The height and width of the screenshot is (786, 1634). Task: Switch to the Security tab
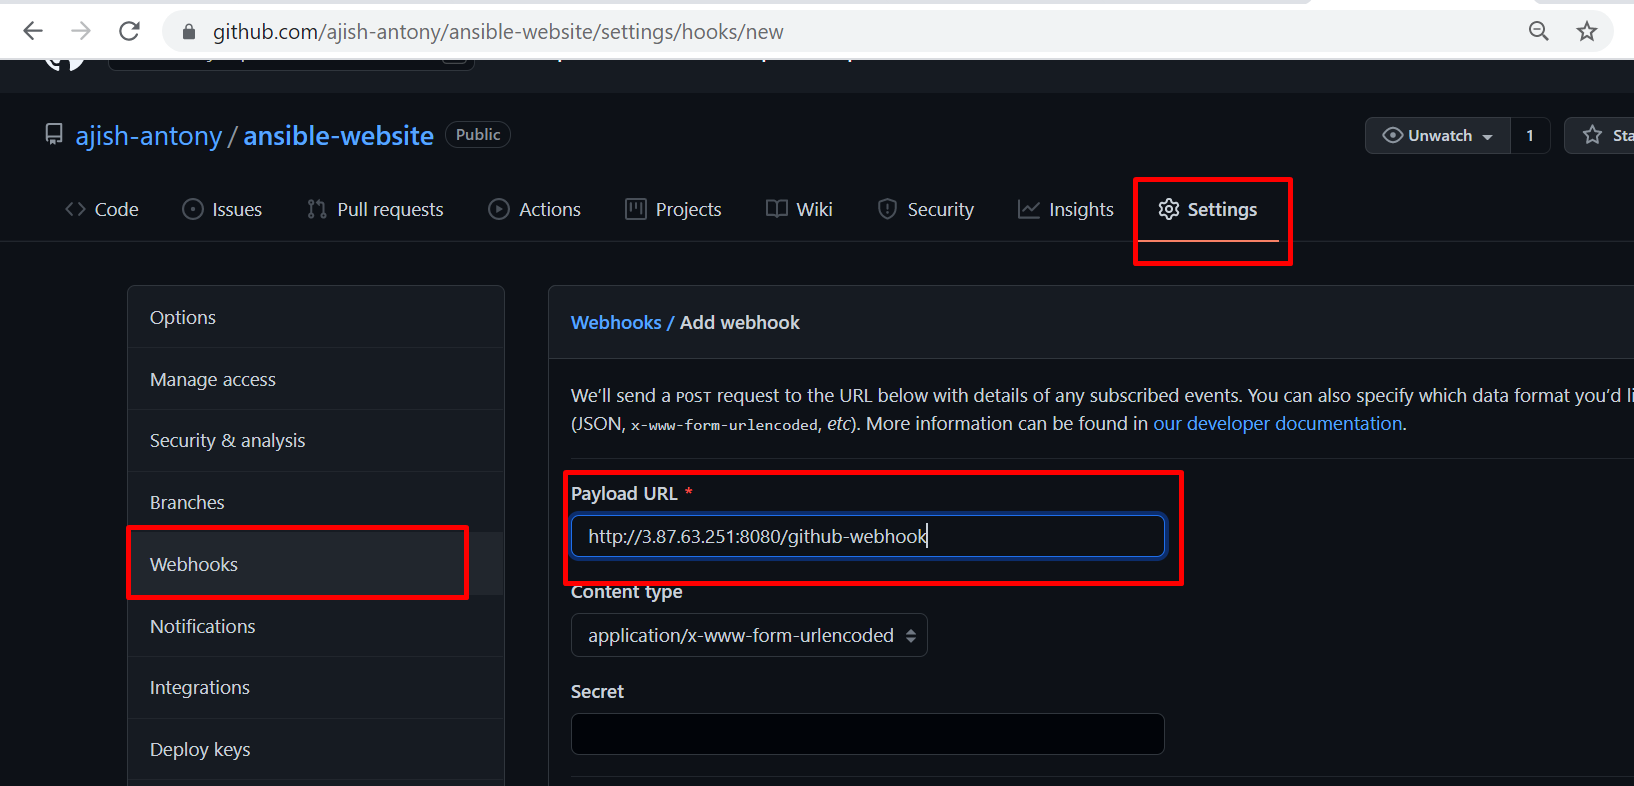coord(926,210)
